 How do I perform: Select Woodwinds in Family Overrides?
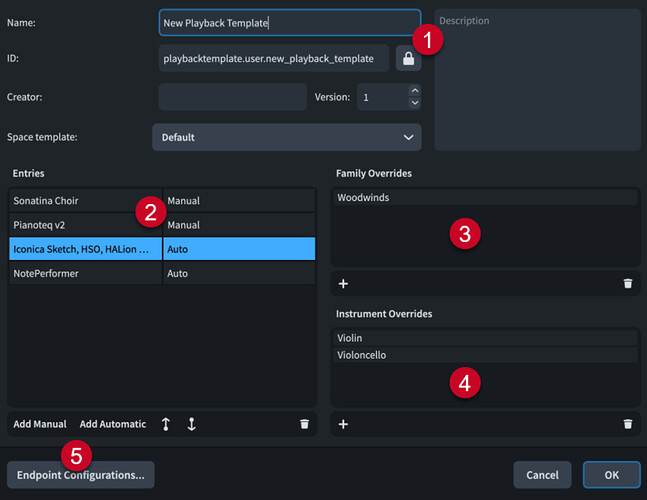485,198
